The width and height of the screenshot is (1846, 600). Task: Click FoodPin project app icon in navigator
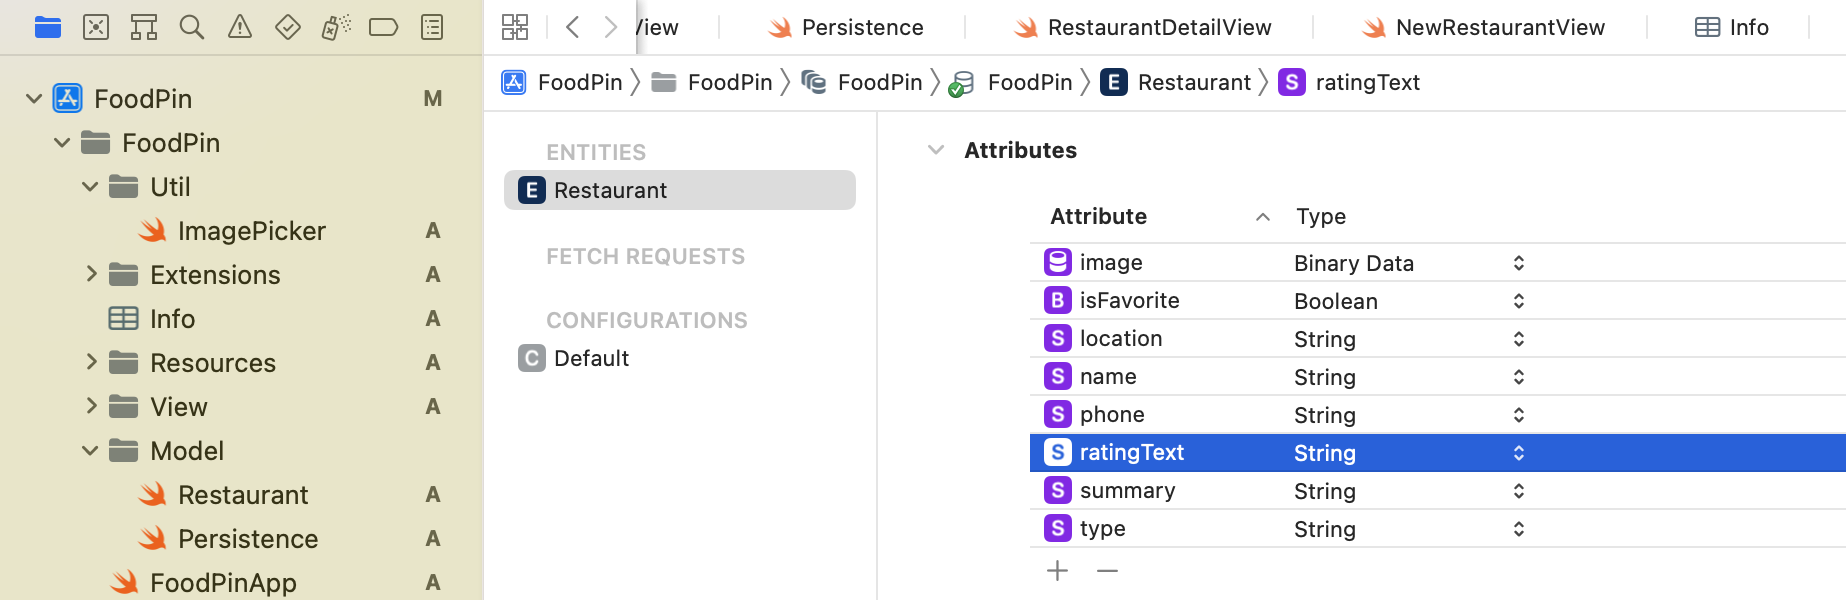(x=67, y=98)
